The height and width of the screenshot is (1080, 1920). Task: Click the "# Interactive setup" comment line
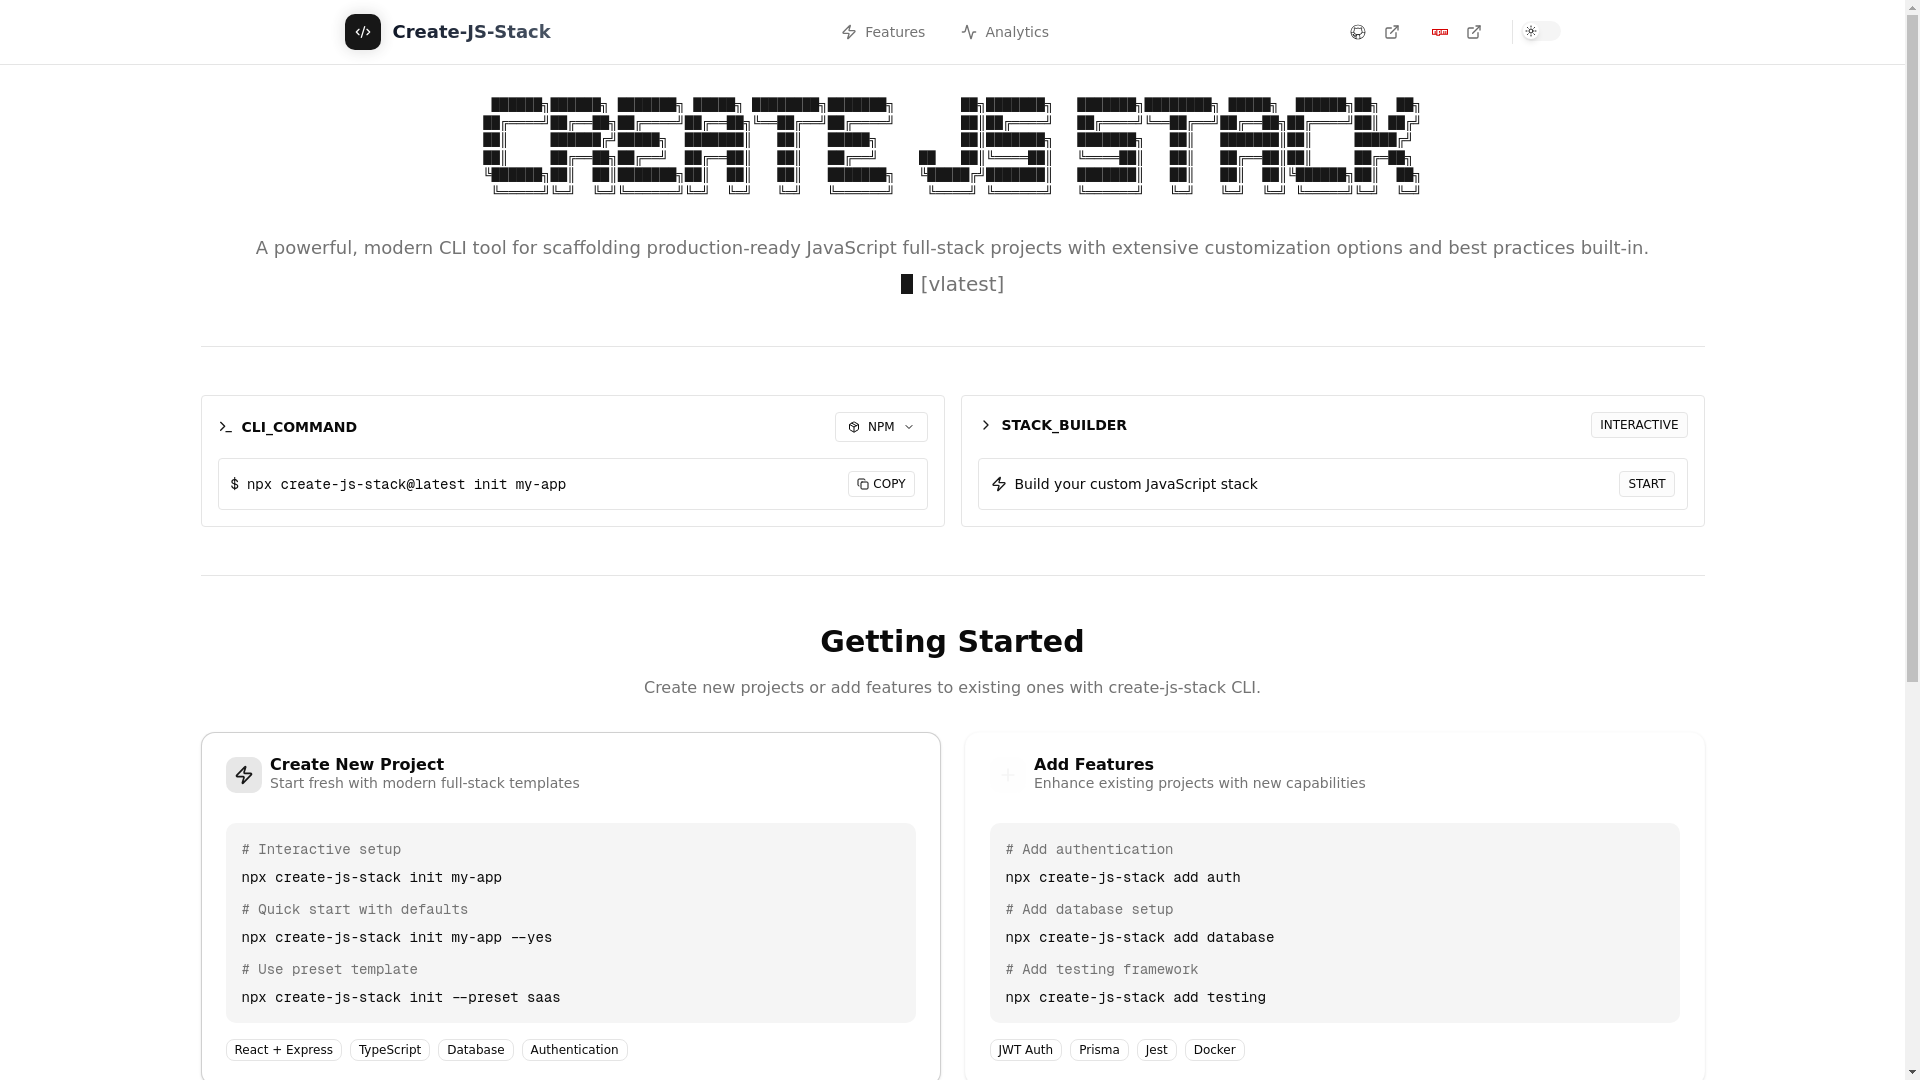tap(321, 850)
